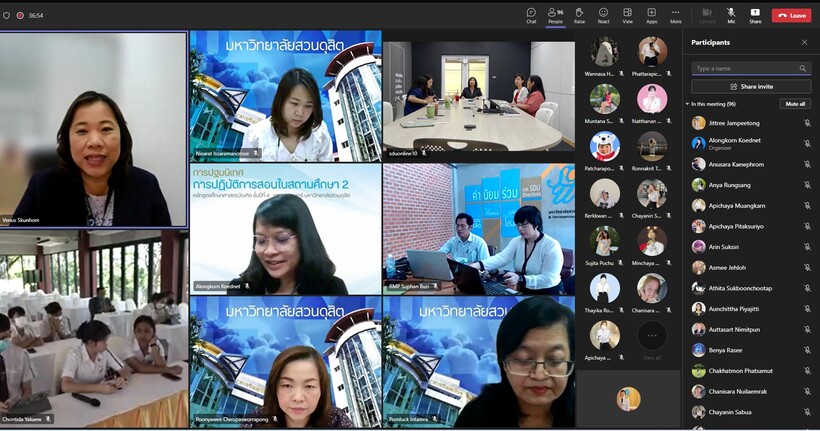Raise your hand in the meeting
820x431 pixels.
[579, 15]
